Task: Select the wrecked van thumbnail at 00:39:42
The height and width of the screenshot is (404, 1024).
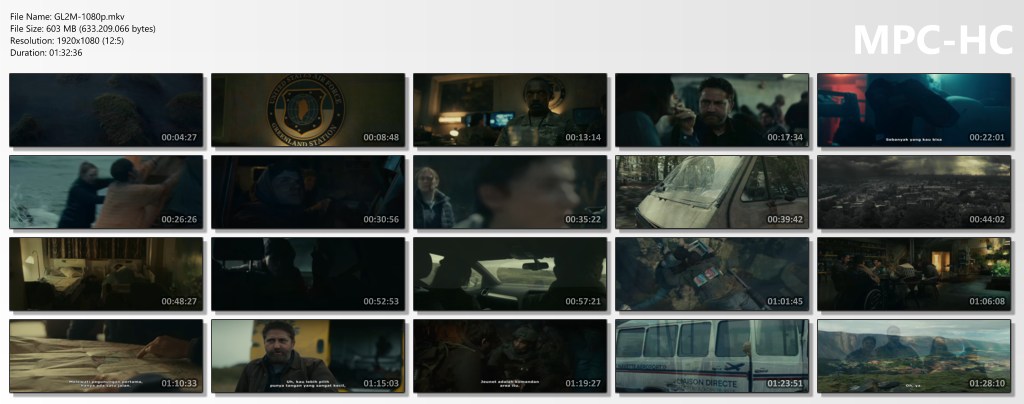Action: [x=712, y=192]
